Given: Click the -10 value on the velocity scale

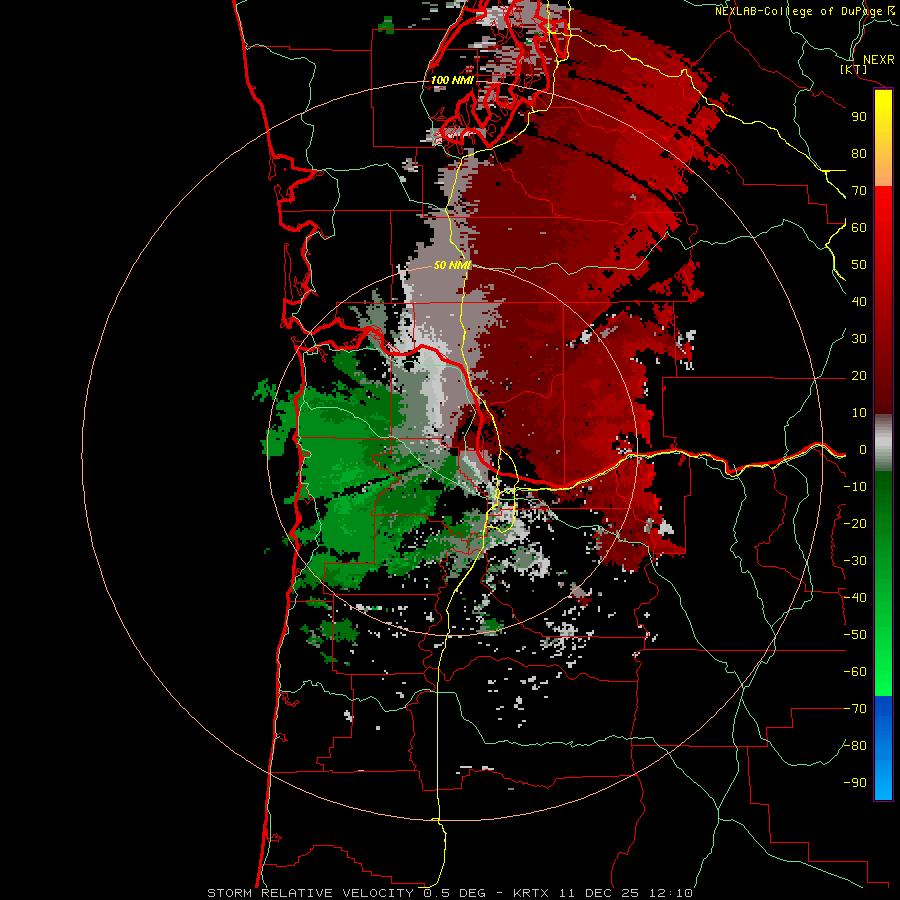Looking at the screenshot, I should coord(855,487).
